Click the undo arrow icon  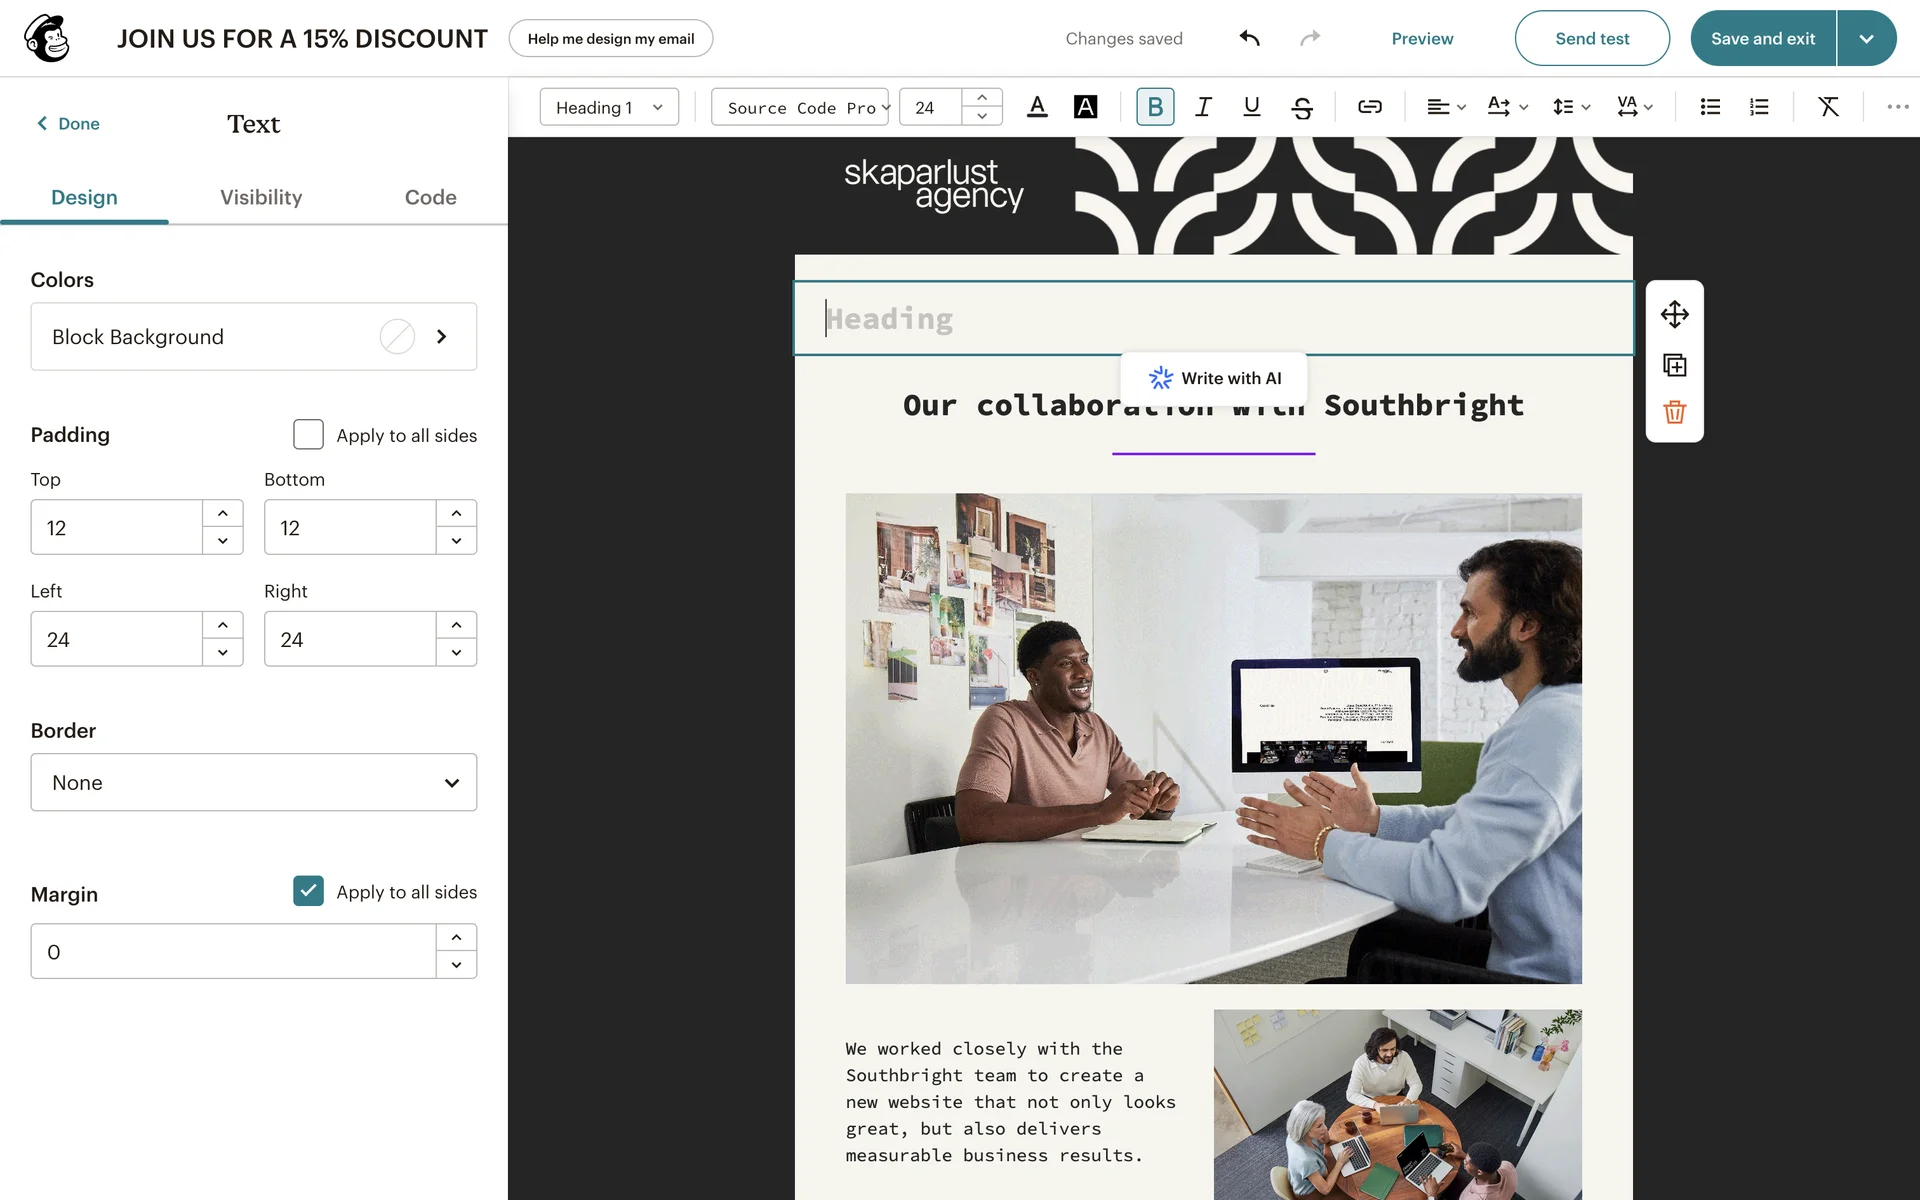tap(1249, 38)
